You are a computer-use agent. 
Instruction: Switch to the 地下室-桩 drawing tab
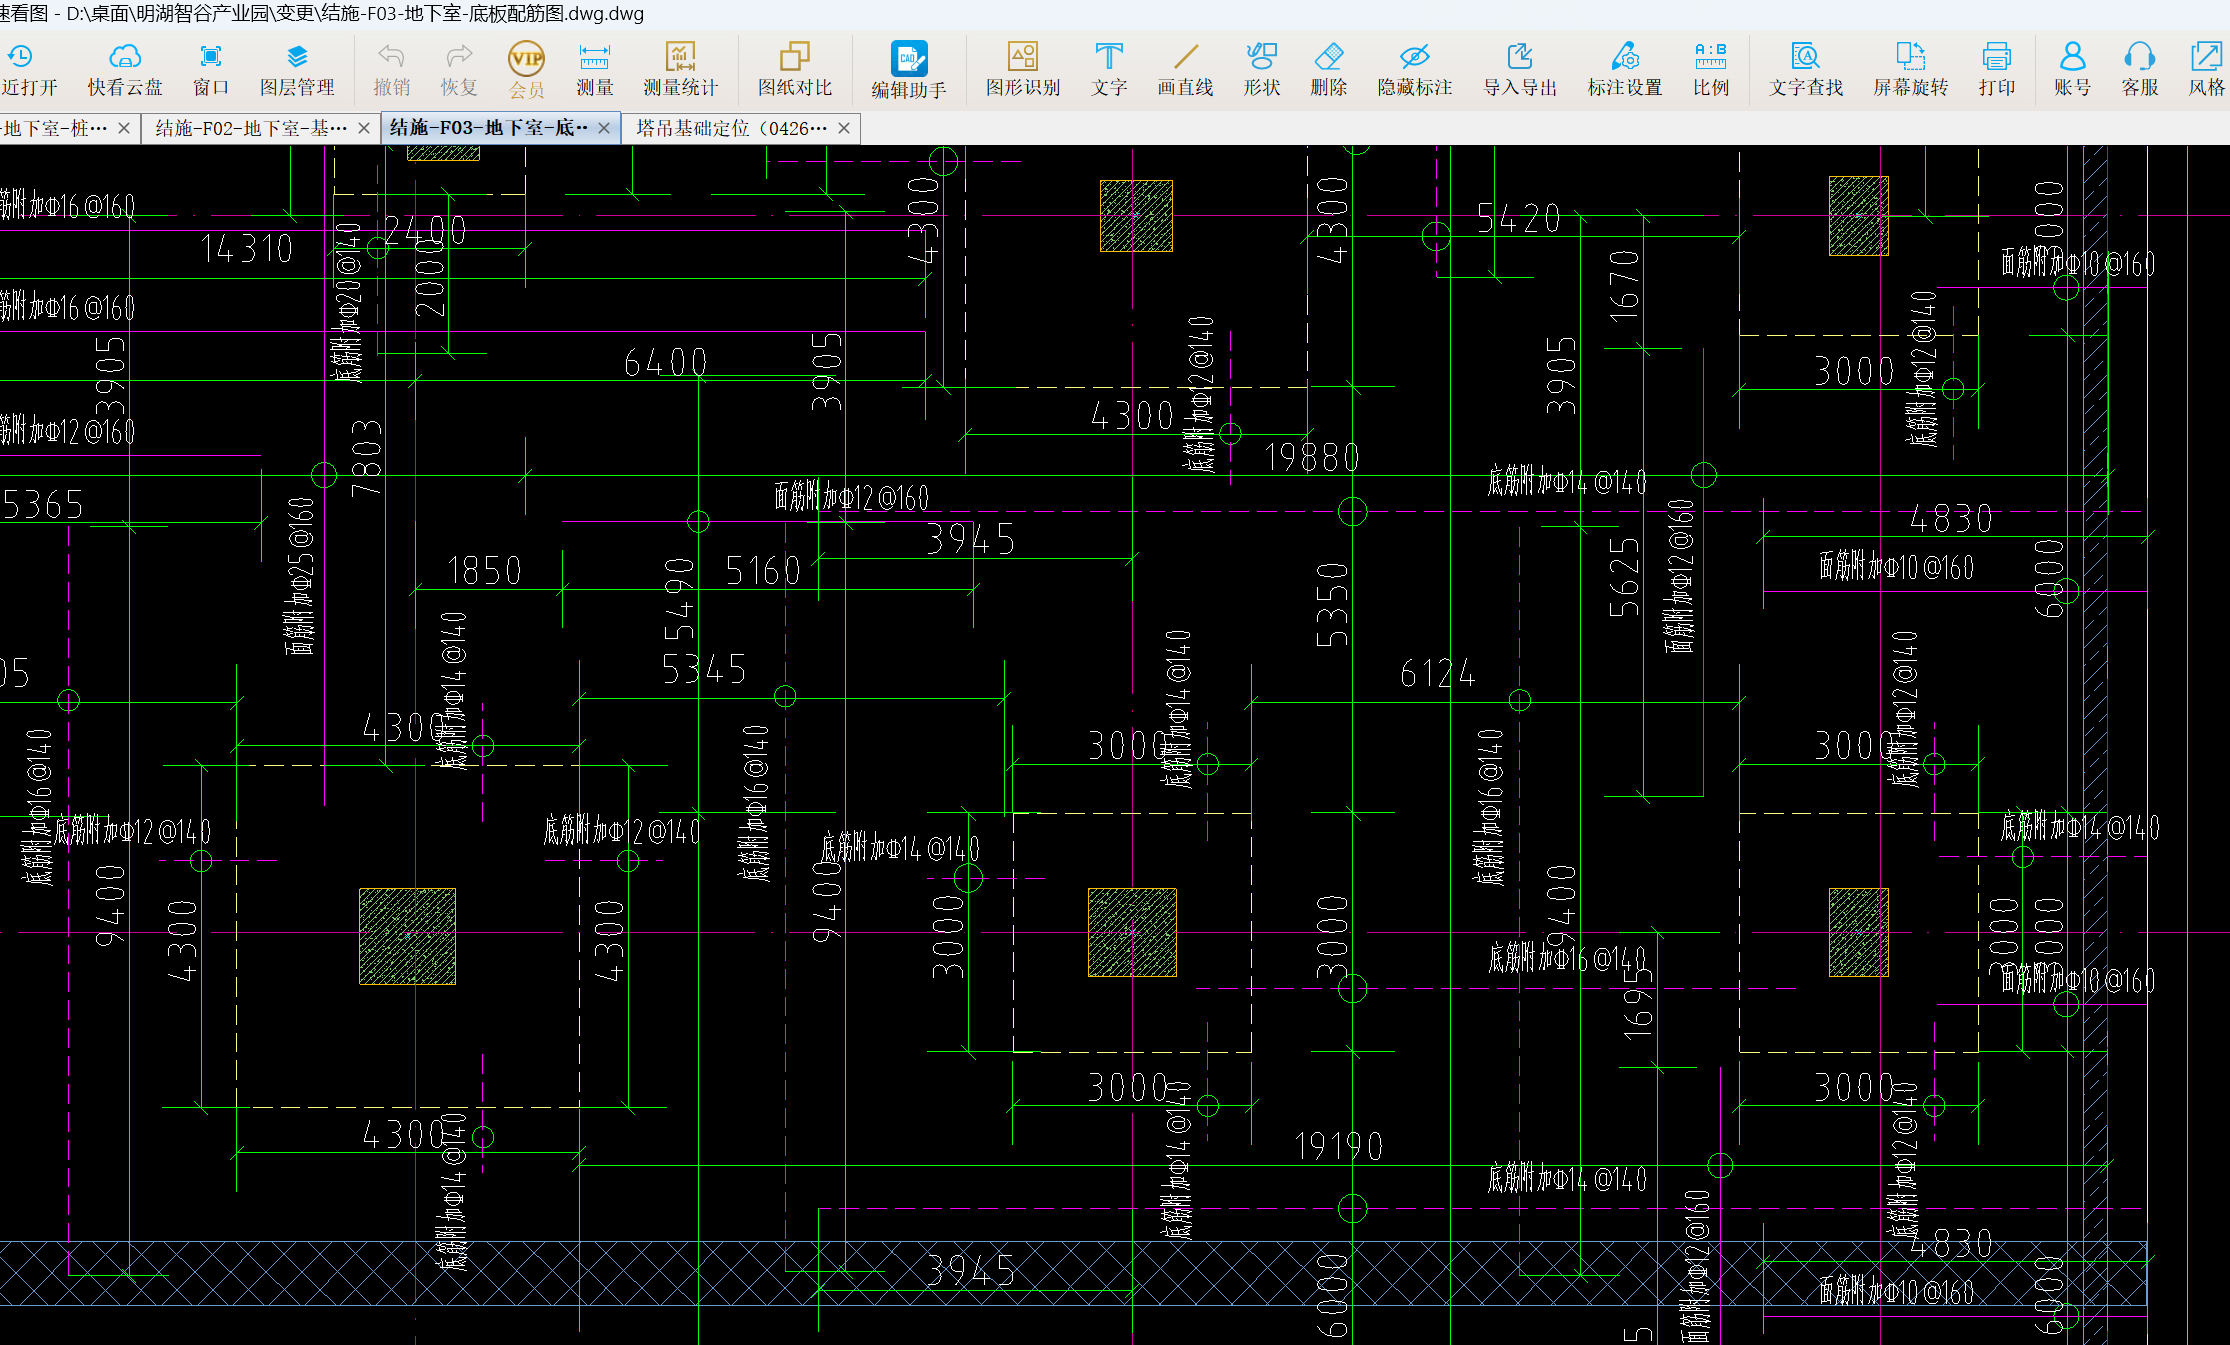pos(56,128)
